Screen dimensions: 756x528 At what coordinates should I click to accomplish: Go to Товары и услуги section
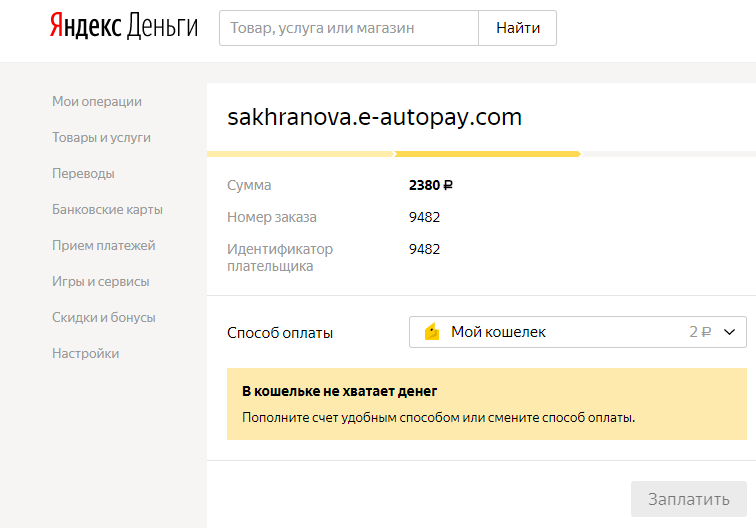coord(101,137)
